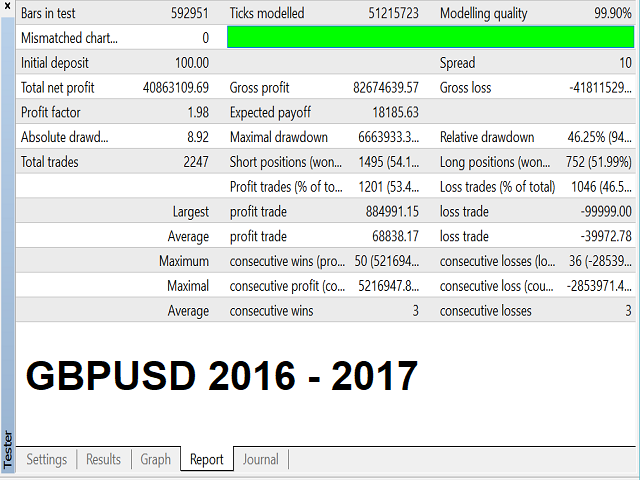
Task: Click average loss trade value -39972.78
Action: (606, 236)
